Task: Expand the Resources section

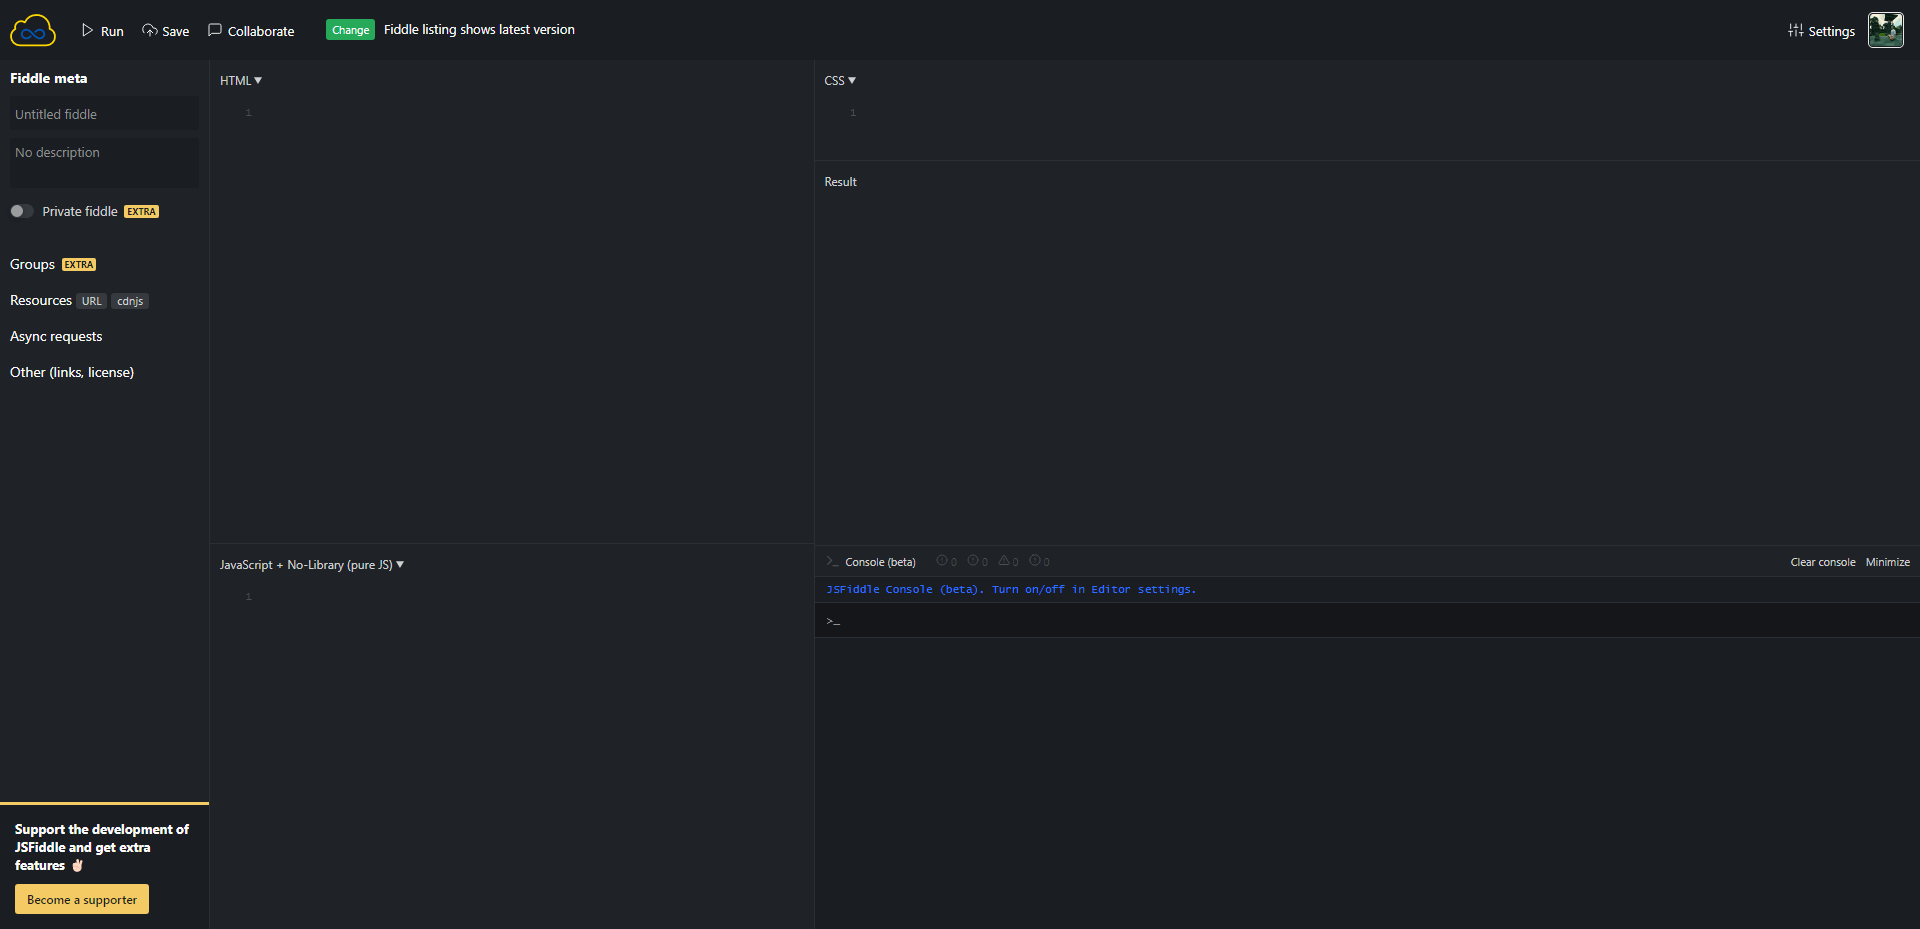Action: pyautogui.click(x=41, y=300)
